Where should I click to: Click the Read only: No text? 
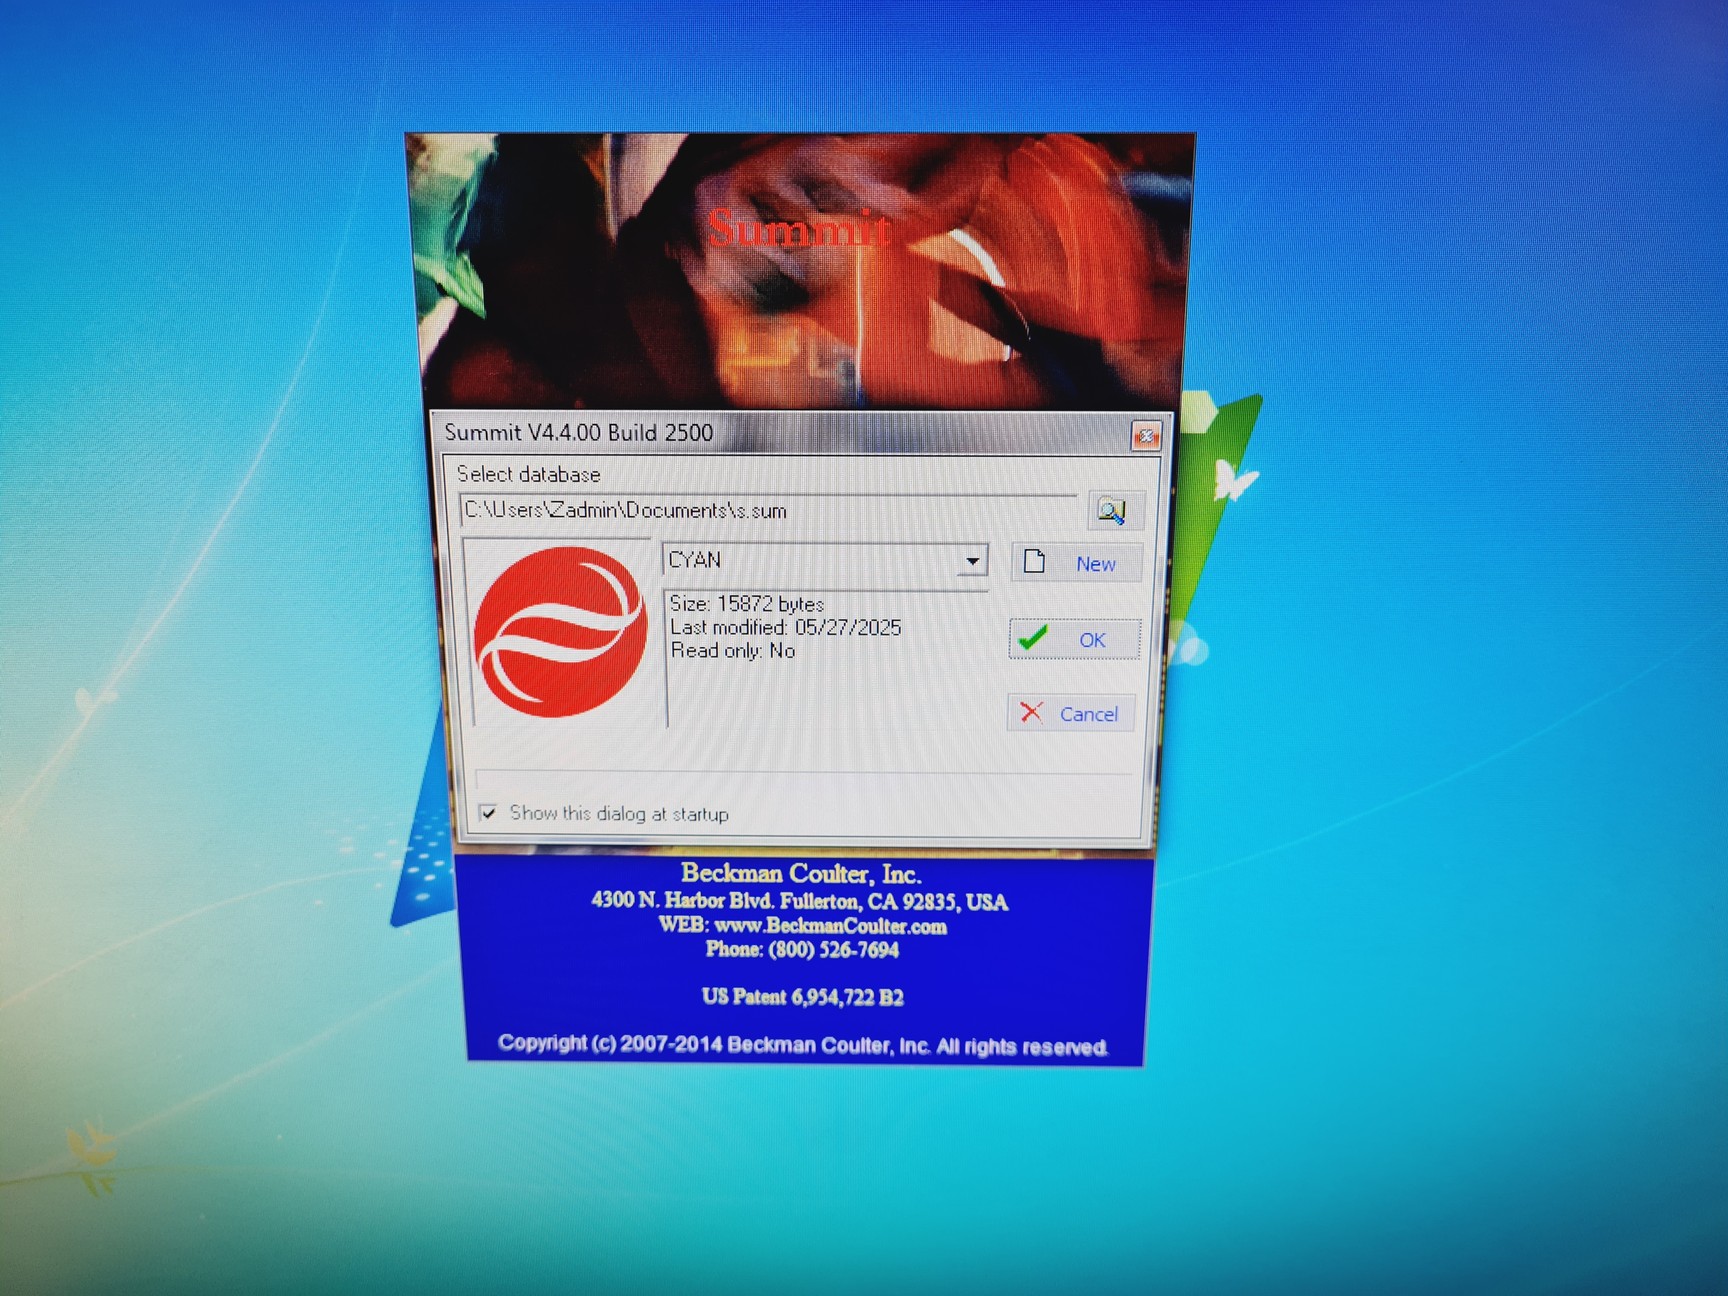pos(733,651)
